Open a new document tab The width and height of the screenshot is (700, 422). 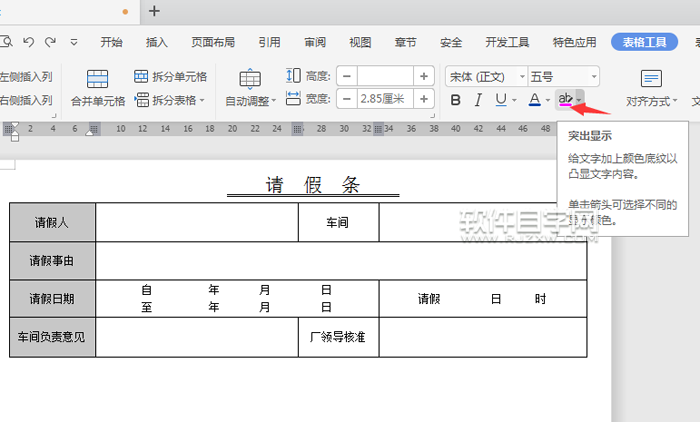pyautogui.click(x=154, y=11)
